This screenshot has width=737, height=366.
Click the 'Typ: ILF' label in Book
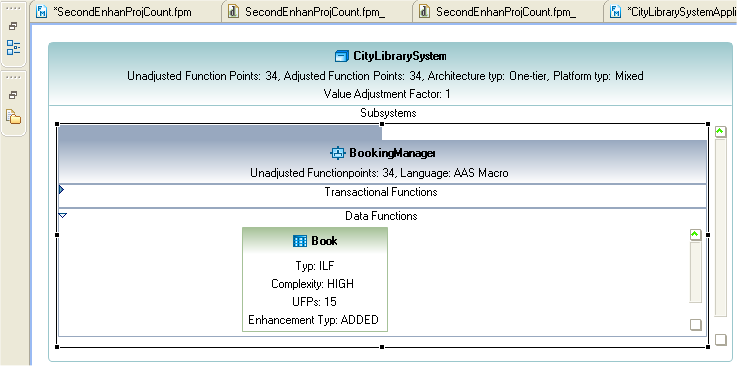tap(315, 266)
